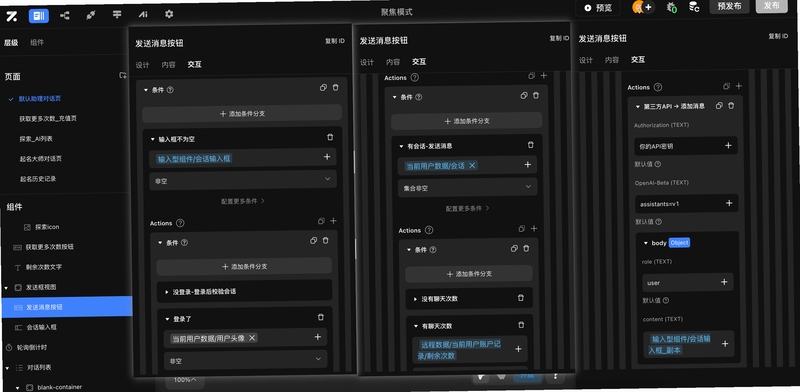
Task: Remove the 当前用户数据/用户头像 tag
Action: [252, 338]
